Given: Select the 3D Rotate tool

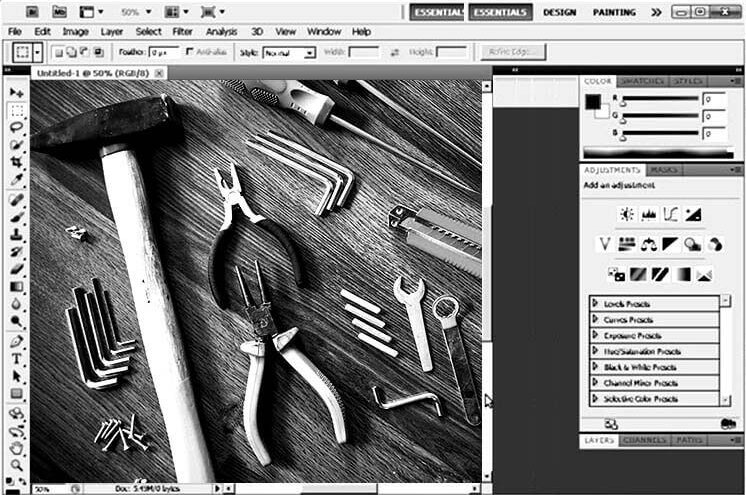Looking at the screenshot, I should pyautogui.click(x=17, y=413).
